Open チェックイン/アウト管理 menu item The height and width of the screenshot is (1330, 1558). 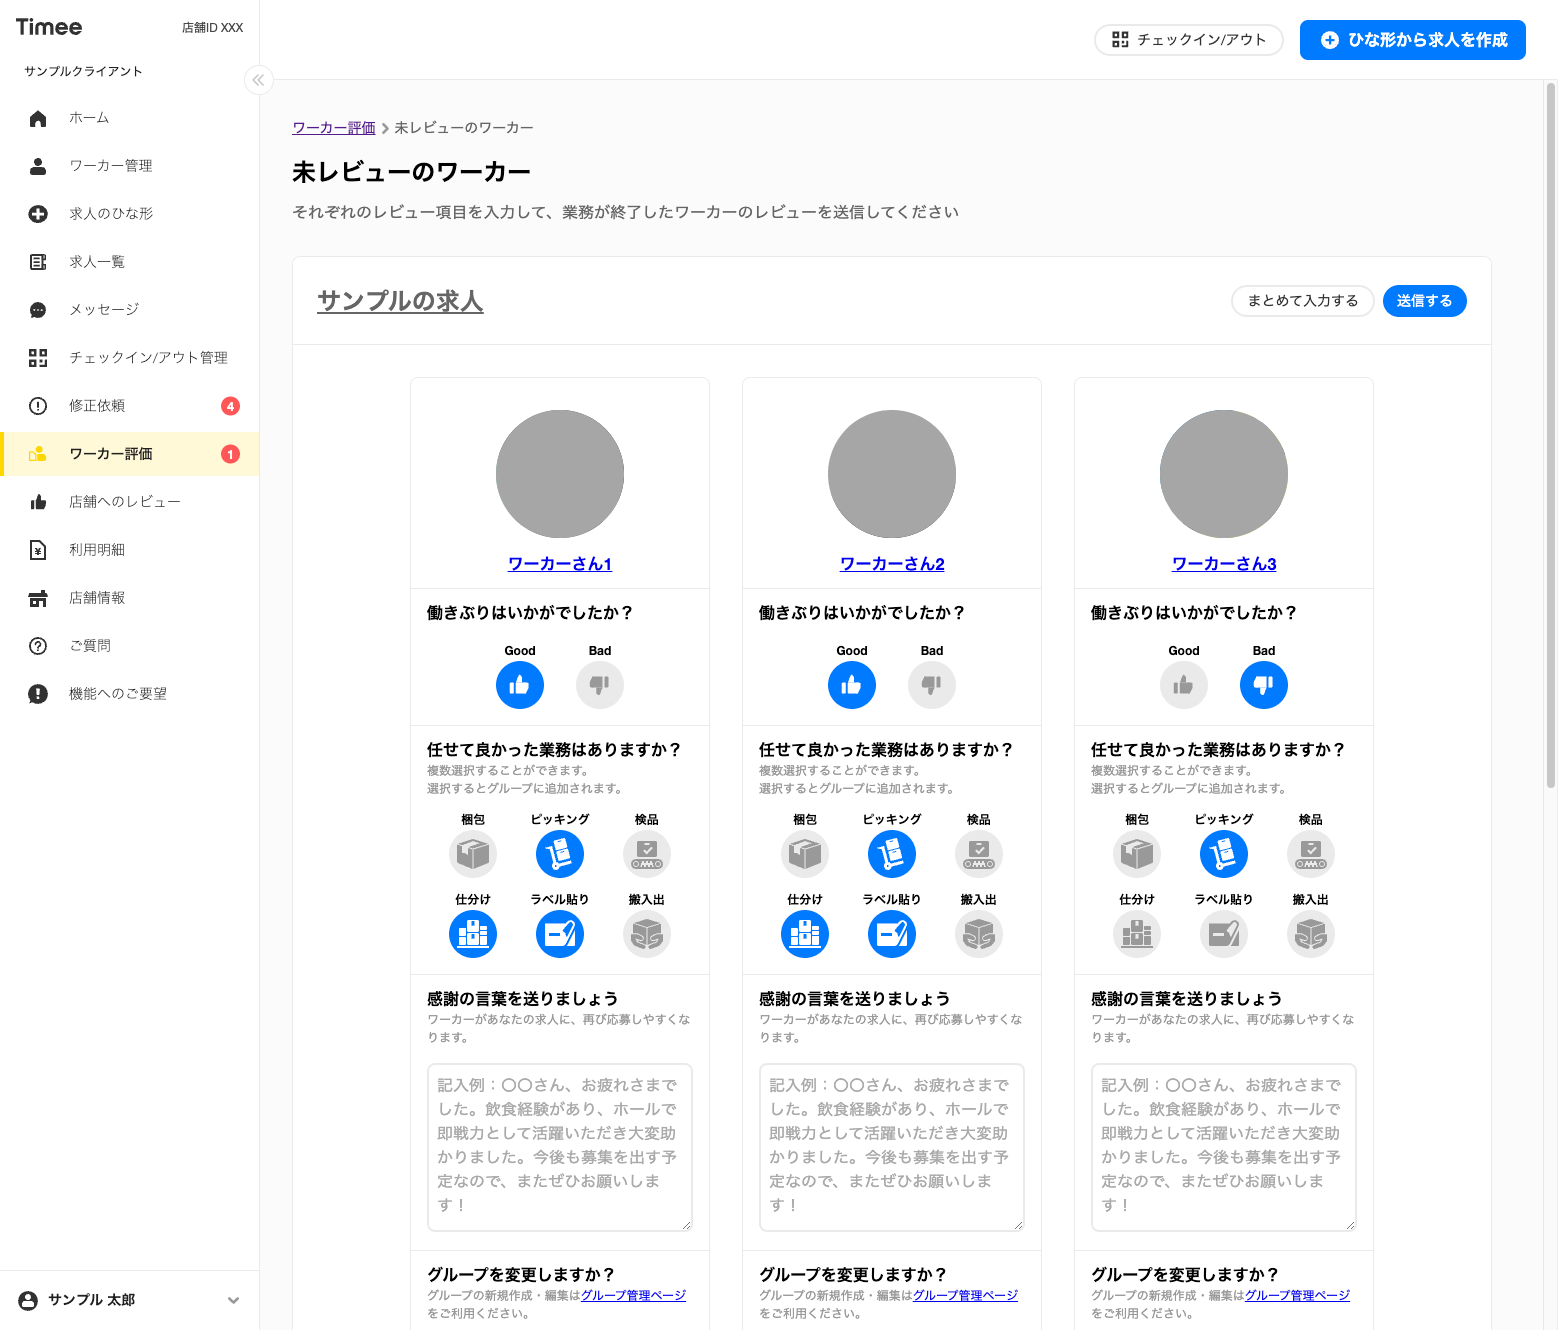click(x=130, y=358)
